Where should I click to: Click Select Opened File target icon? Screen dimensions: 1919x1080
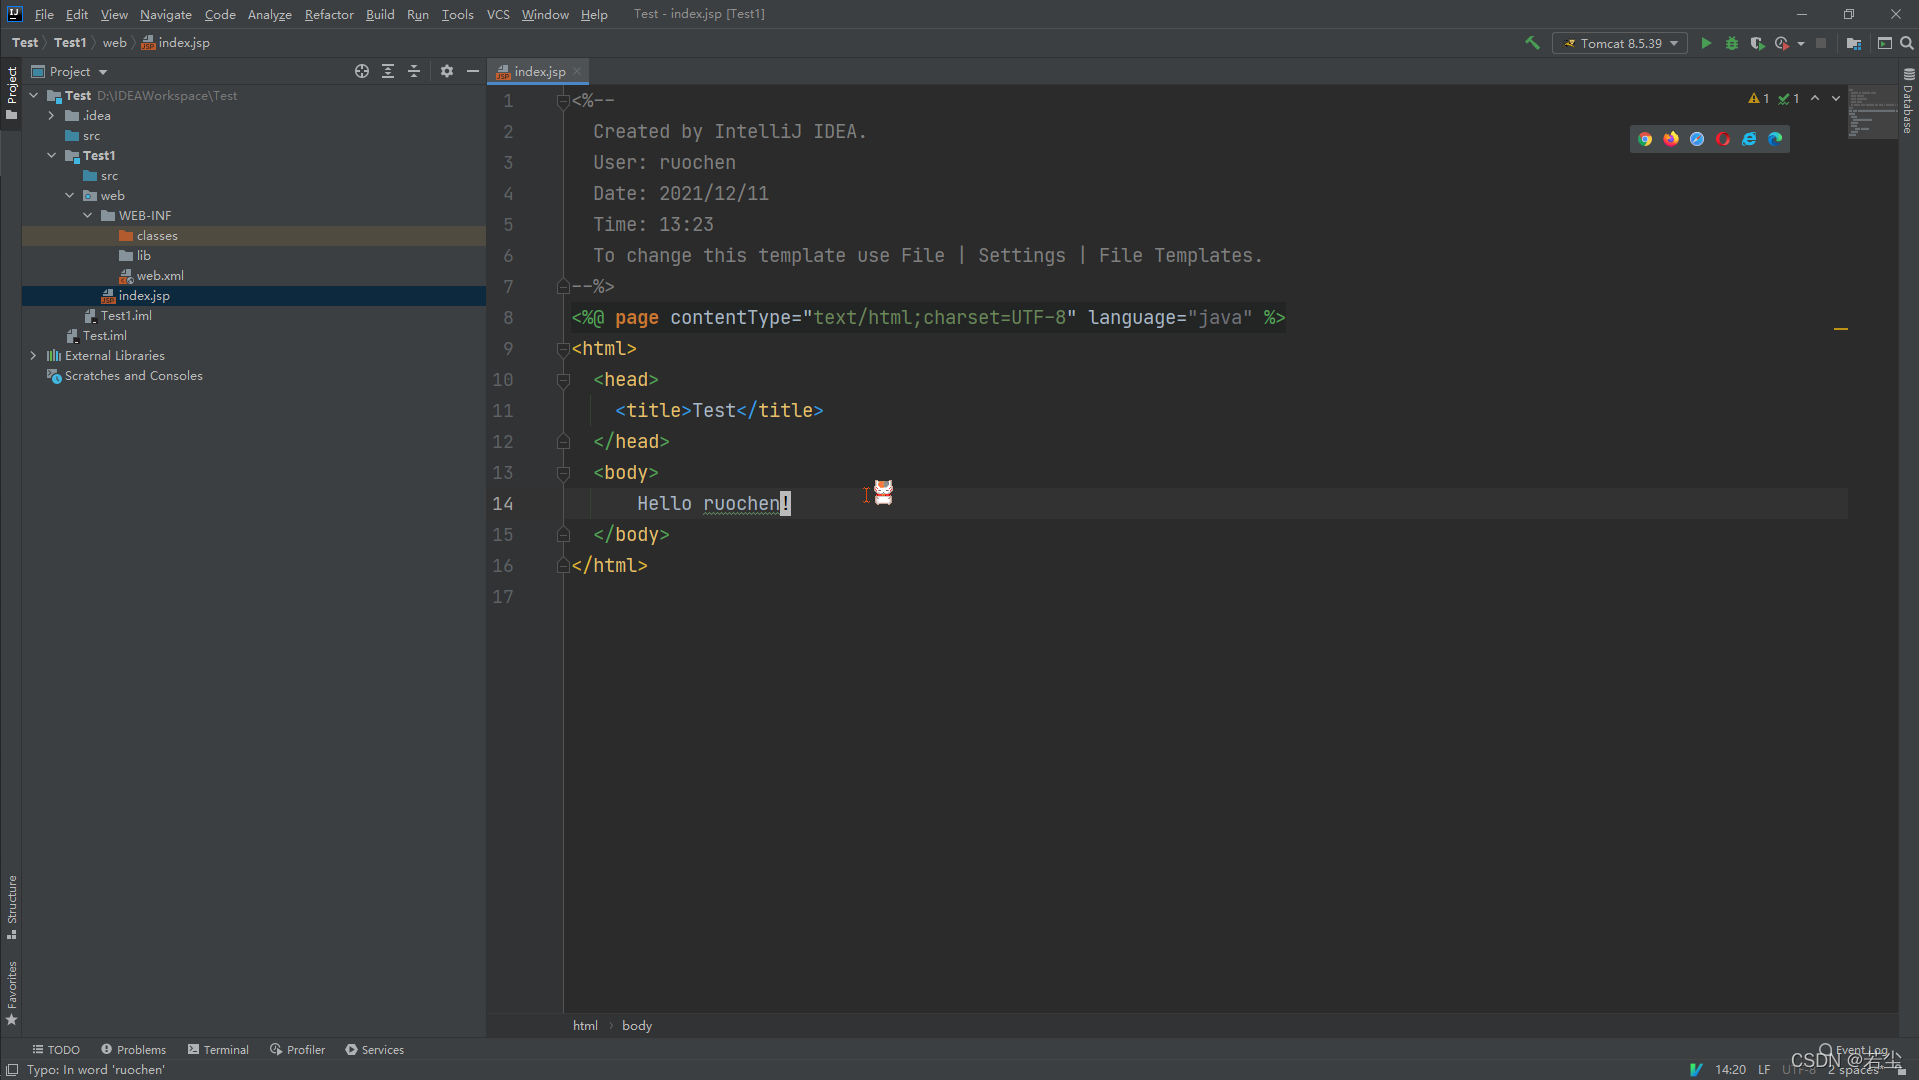[x=362, y=71]
